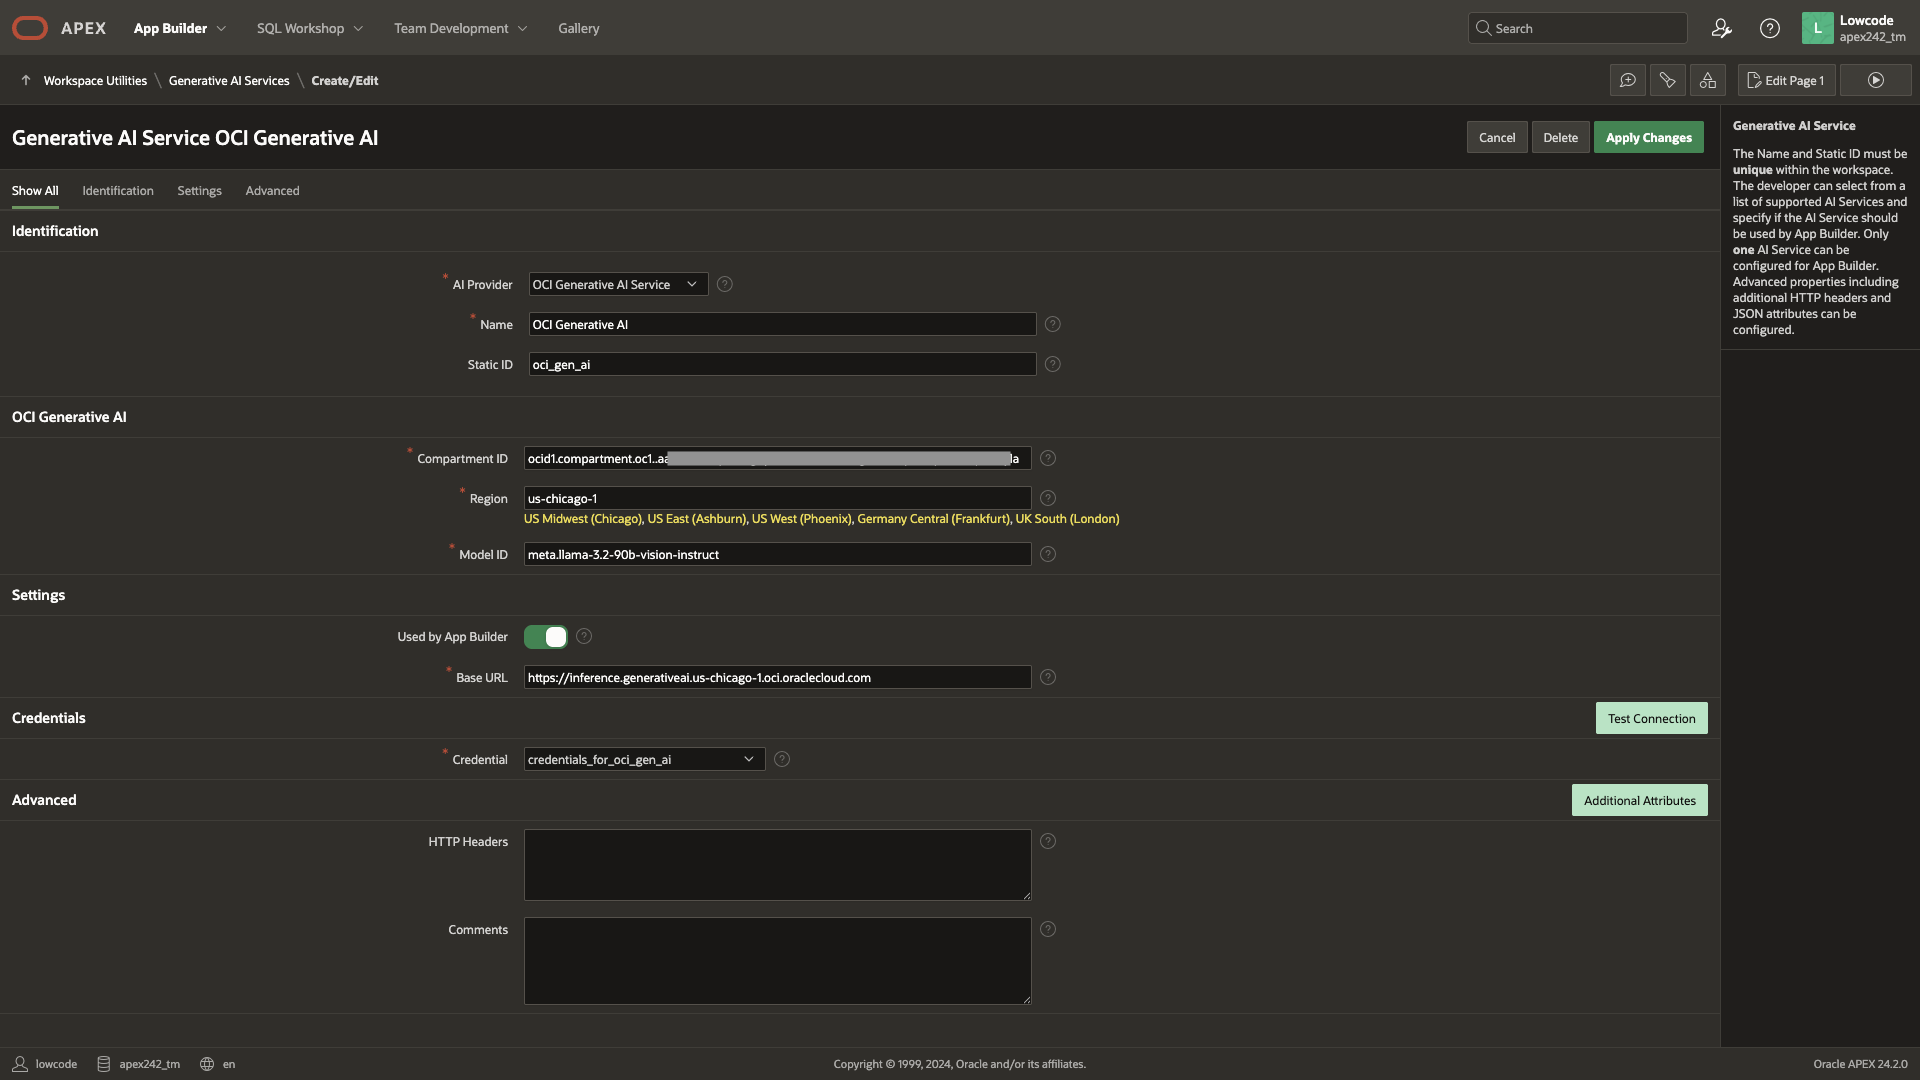Switch to the Advanced tab

(x=272, y=191)
